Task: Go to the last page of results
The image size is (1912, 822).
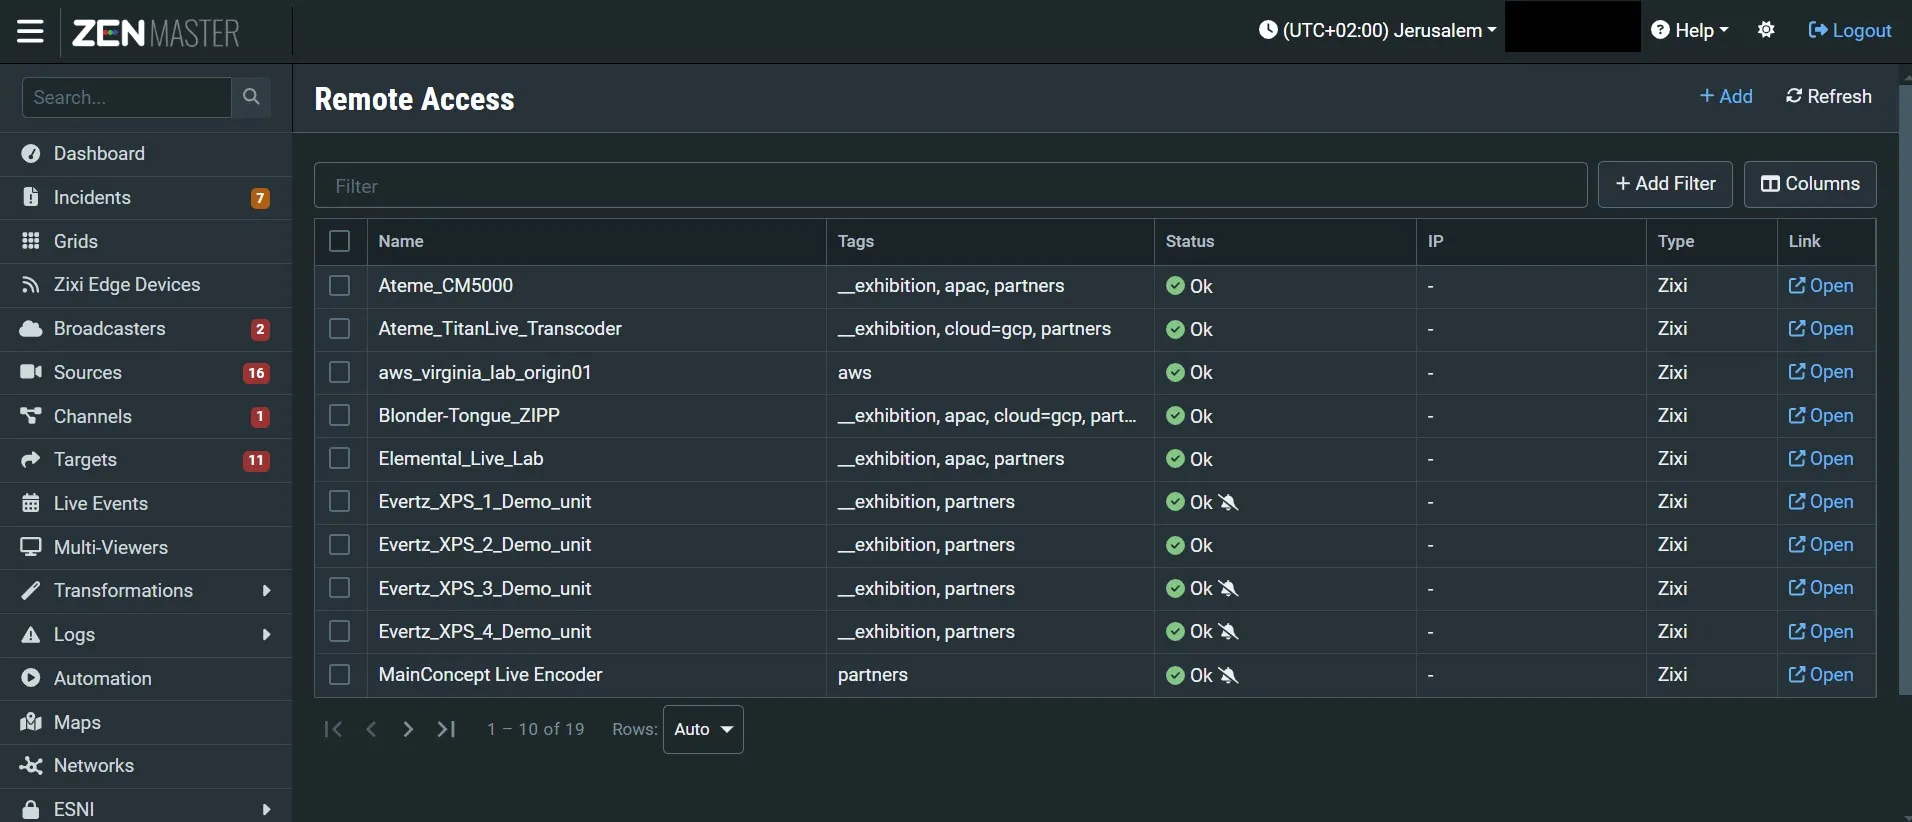Action: (x=446, y=730)
